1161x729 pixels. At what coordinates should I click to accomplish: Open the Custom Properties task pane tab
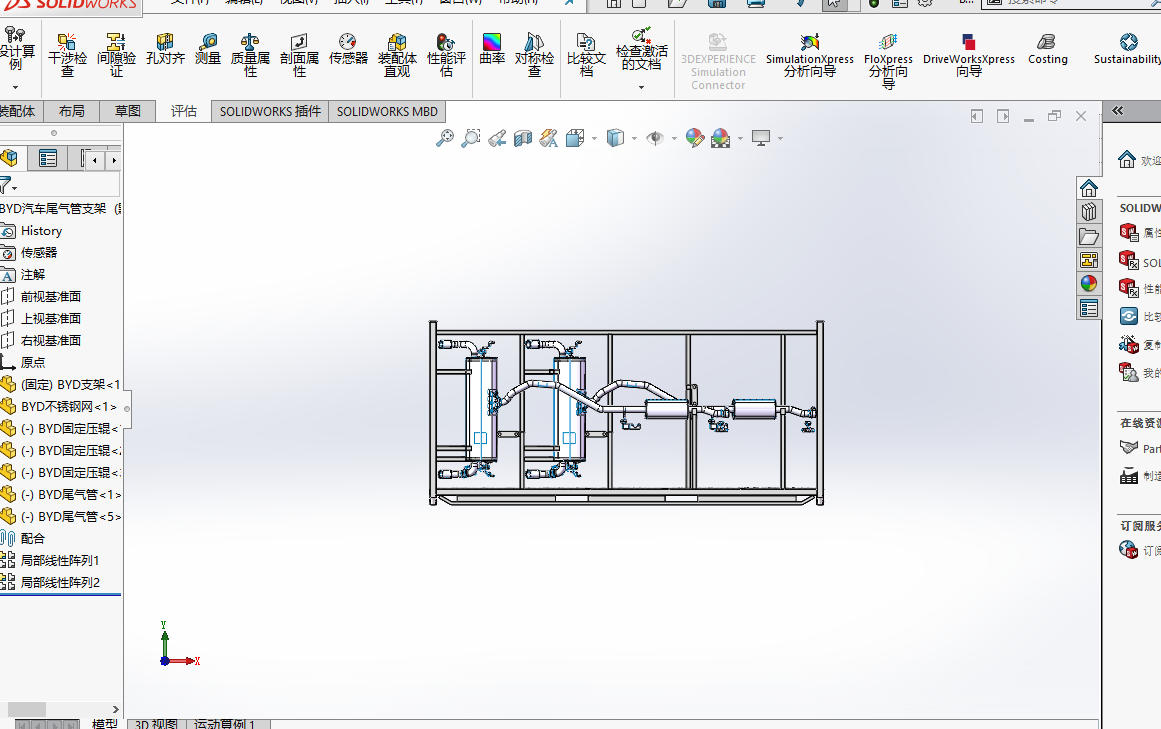coord(1088,308)
